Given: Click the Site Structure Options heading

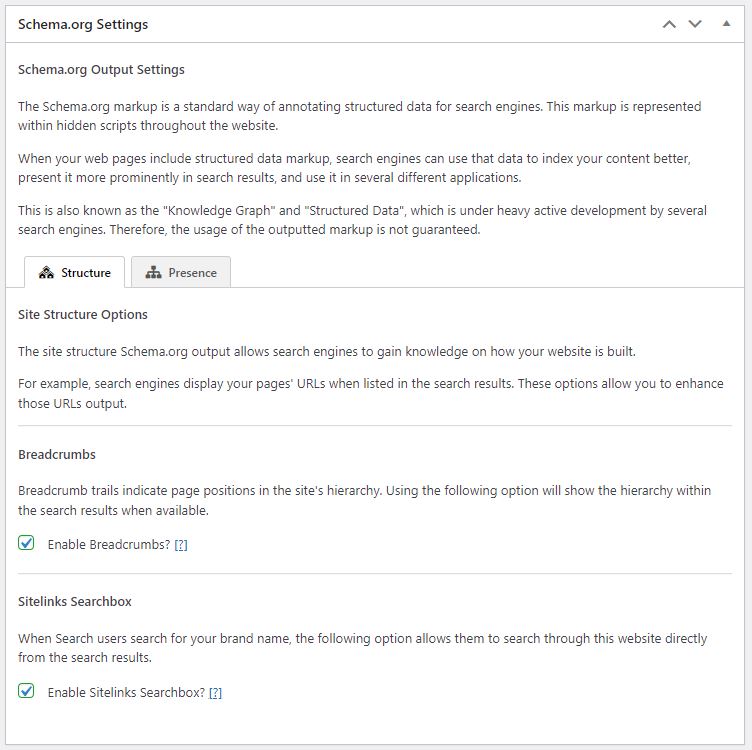Looking at the screenshot, I should (83, 314).
